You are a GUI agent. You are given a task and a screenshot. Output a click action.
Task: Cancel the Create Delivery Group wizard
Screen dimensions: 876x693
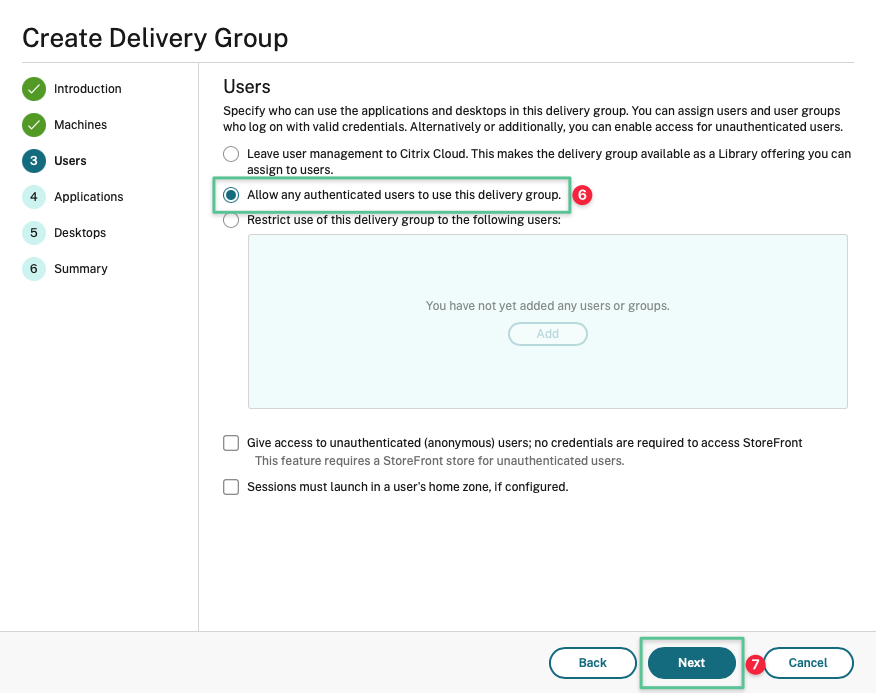808,663
